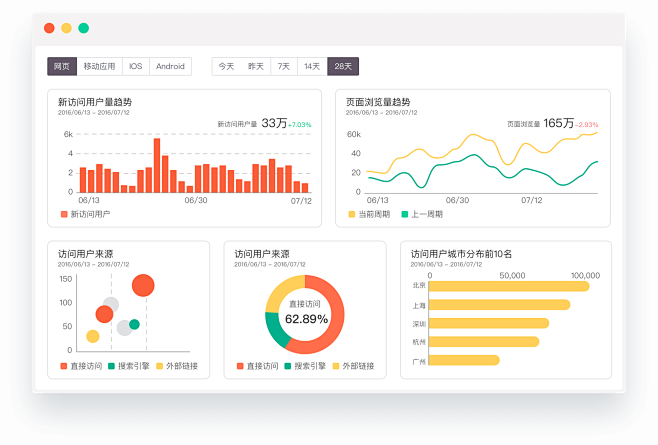
Task: Click the 访问用户城市分布前10名 title
Action: pos(461,254)
